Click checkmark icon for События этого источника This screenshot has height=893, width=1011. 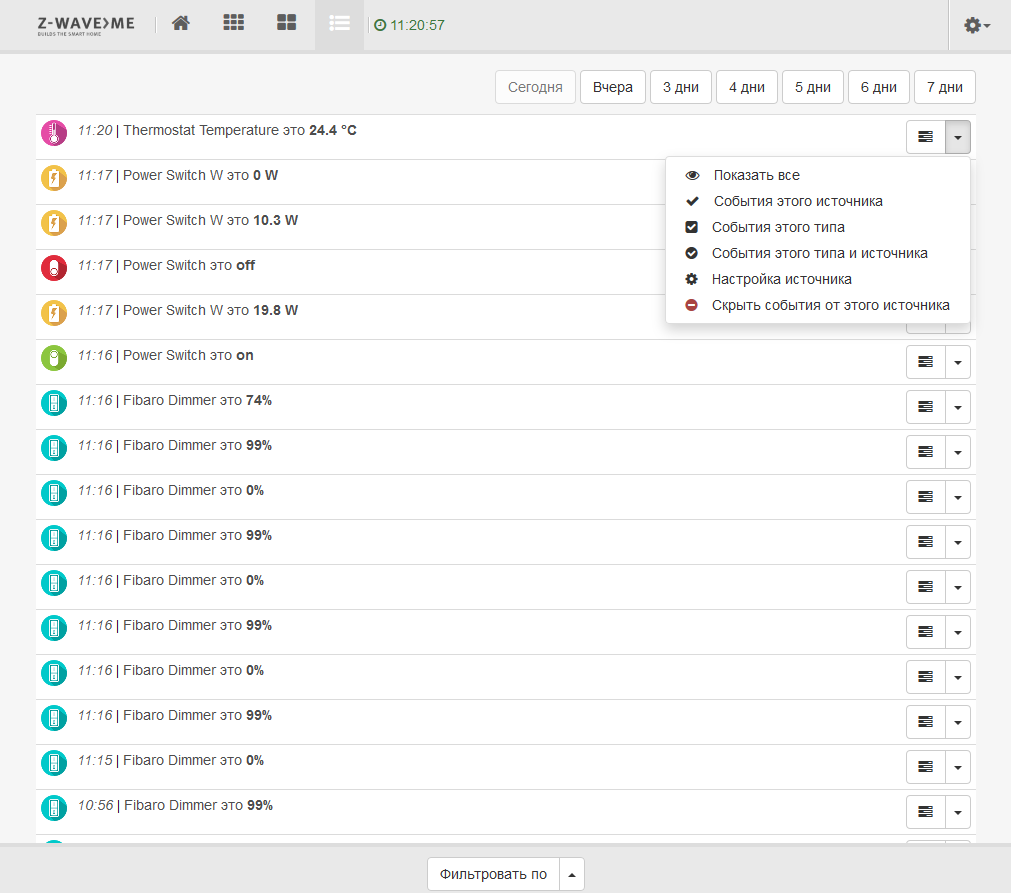pyautogui.click(x=692, y=201)
